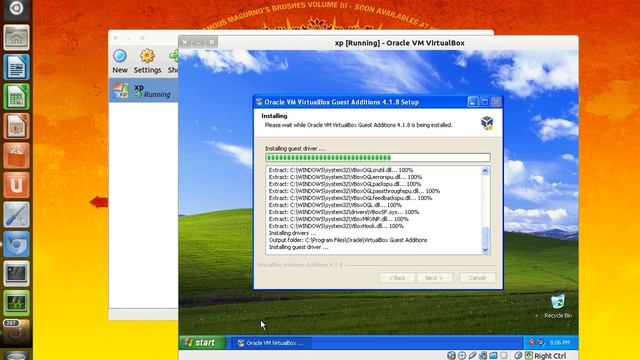Launch Chromium browser from the launcher
This screenshot has height=360, width=640.
click(16, 244)
